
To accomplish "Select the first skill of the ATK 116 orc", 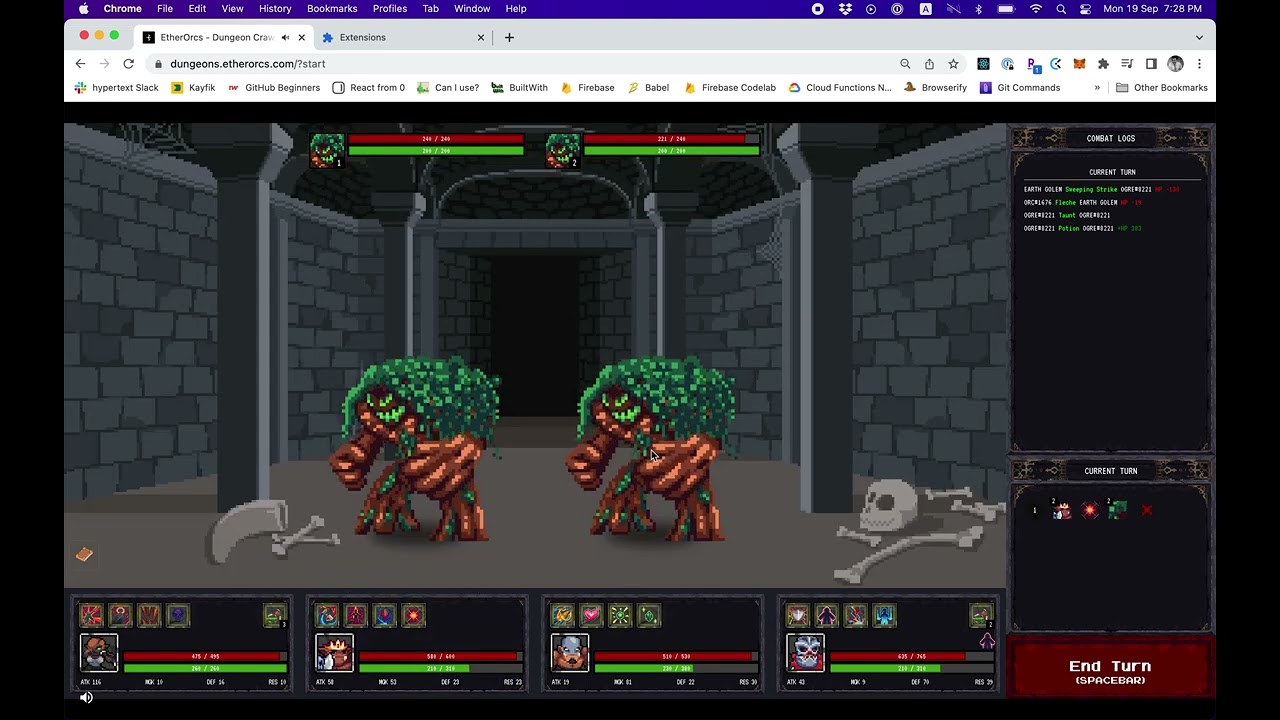I will tap(91, 615).
